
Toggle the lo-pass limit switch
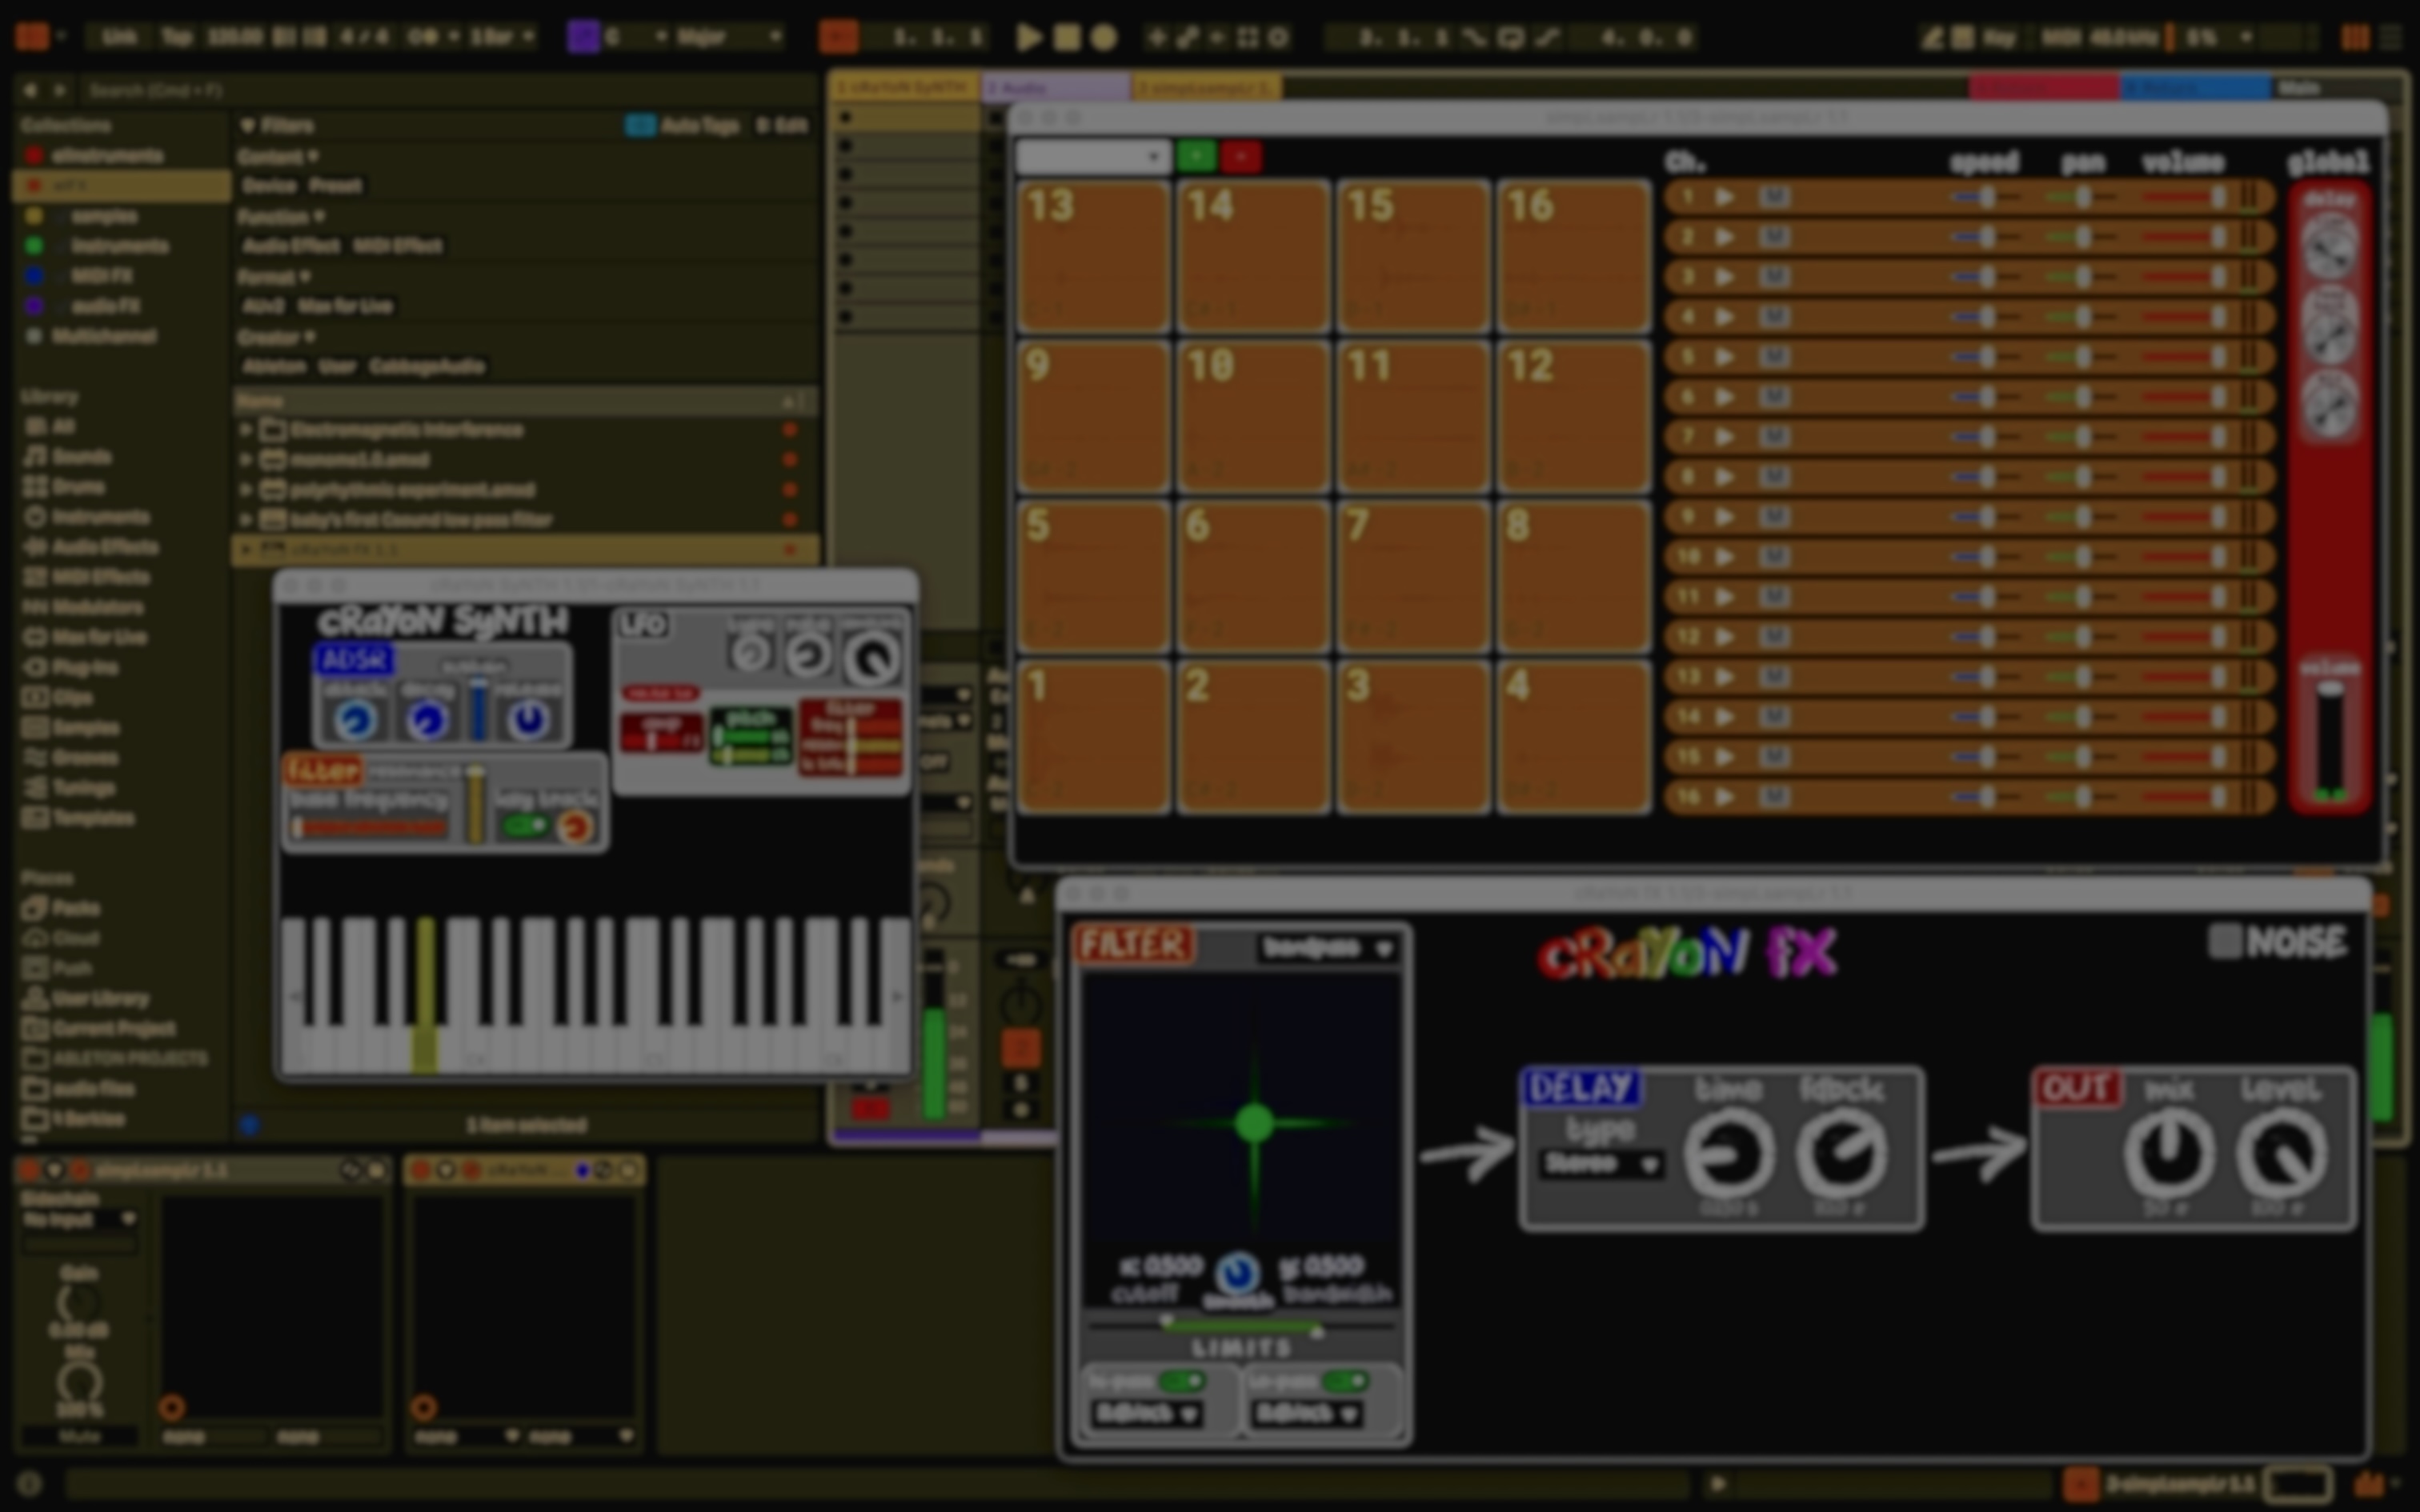tap(1344, 1382)
